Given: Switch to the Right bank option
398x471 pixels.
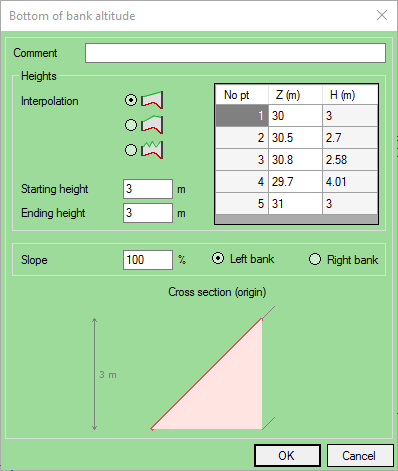Looking at the screenshot, I should coord(343,259).
